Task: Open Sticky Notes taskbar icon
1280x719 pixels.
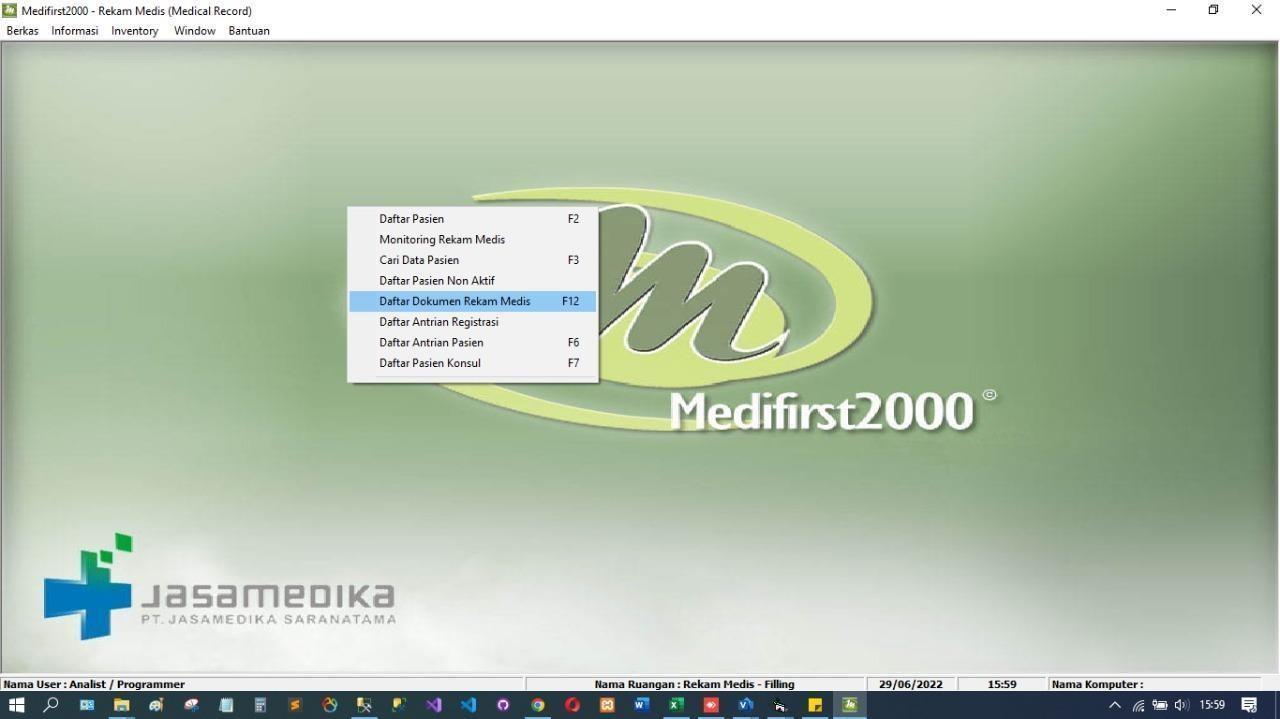Action: [815, 705]
